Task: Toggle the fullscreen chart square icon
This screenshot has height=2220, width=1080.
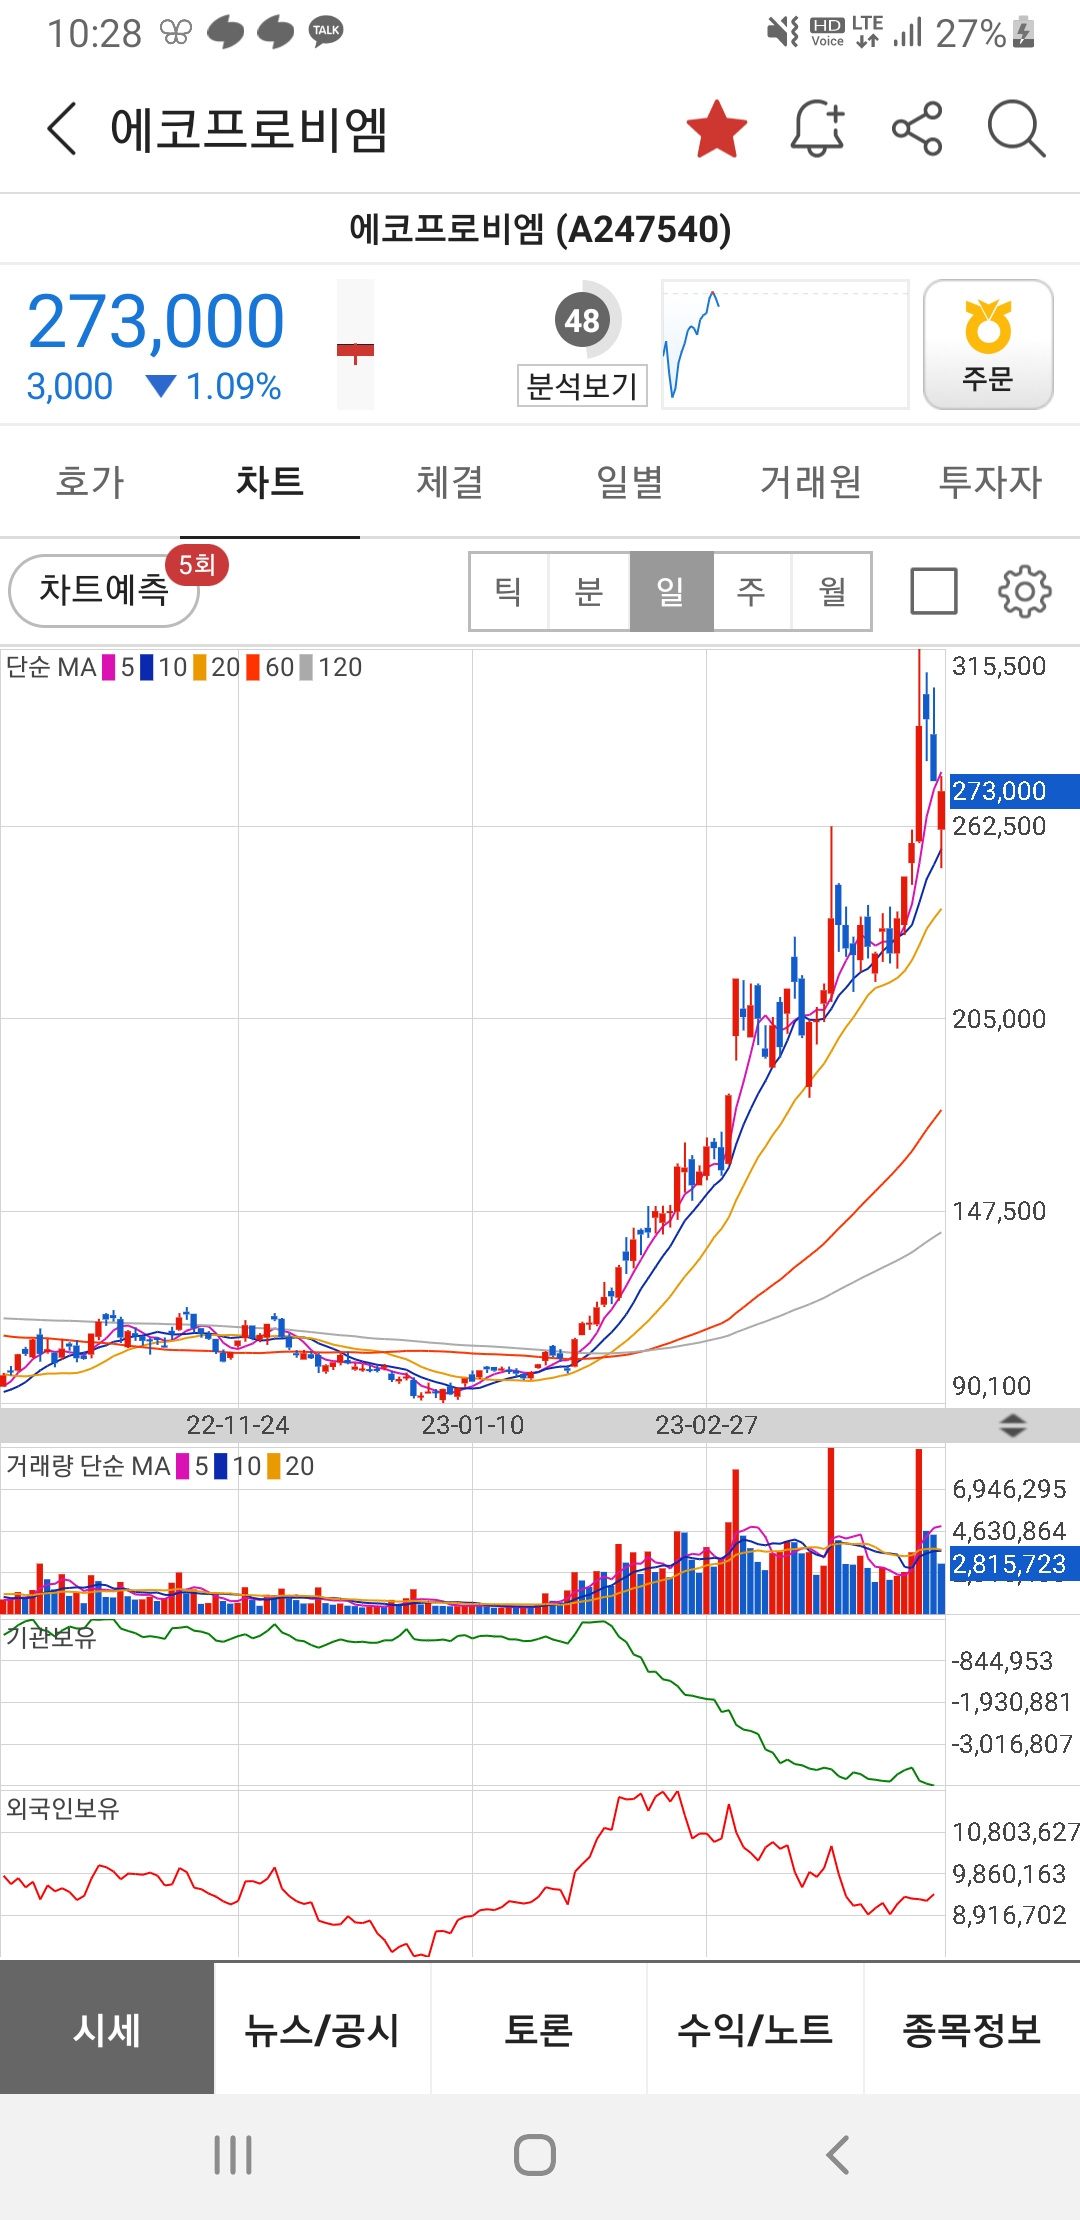Action: point(934,591)
